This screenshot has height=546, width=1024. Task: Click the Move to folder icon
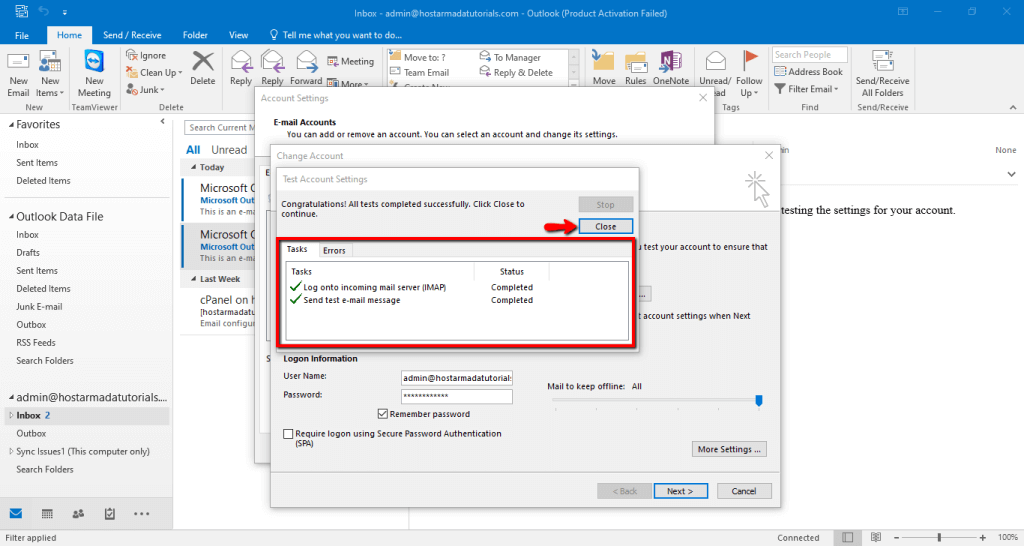pyautogui.click(x=603, y=61)
